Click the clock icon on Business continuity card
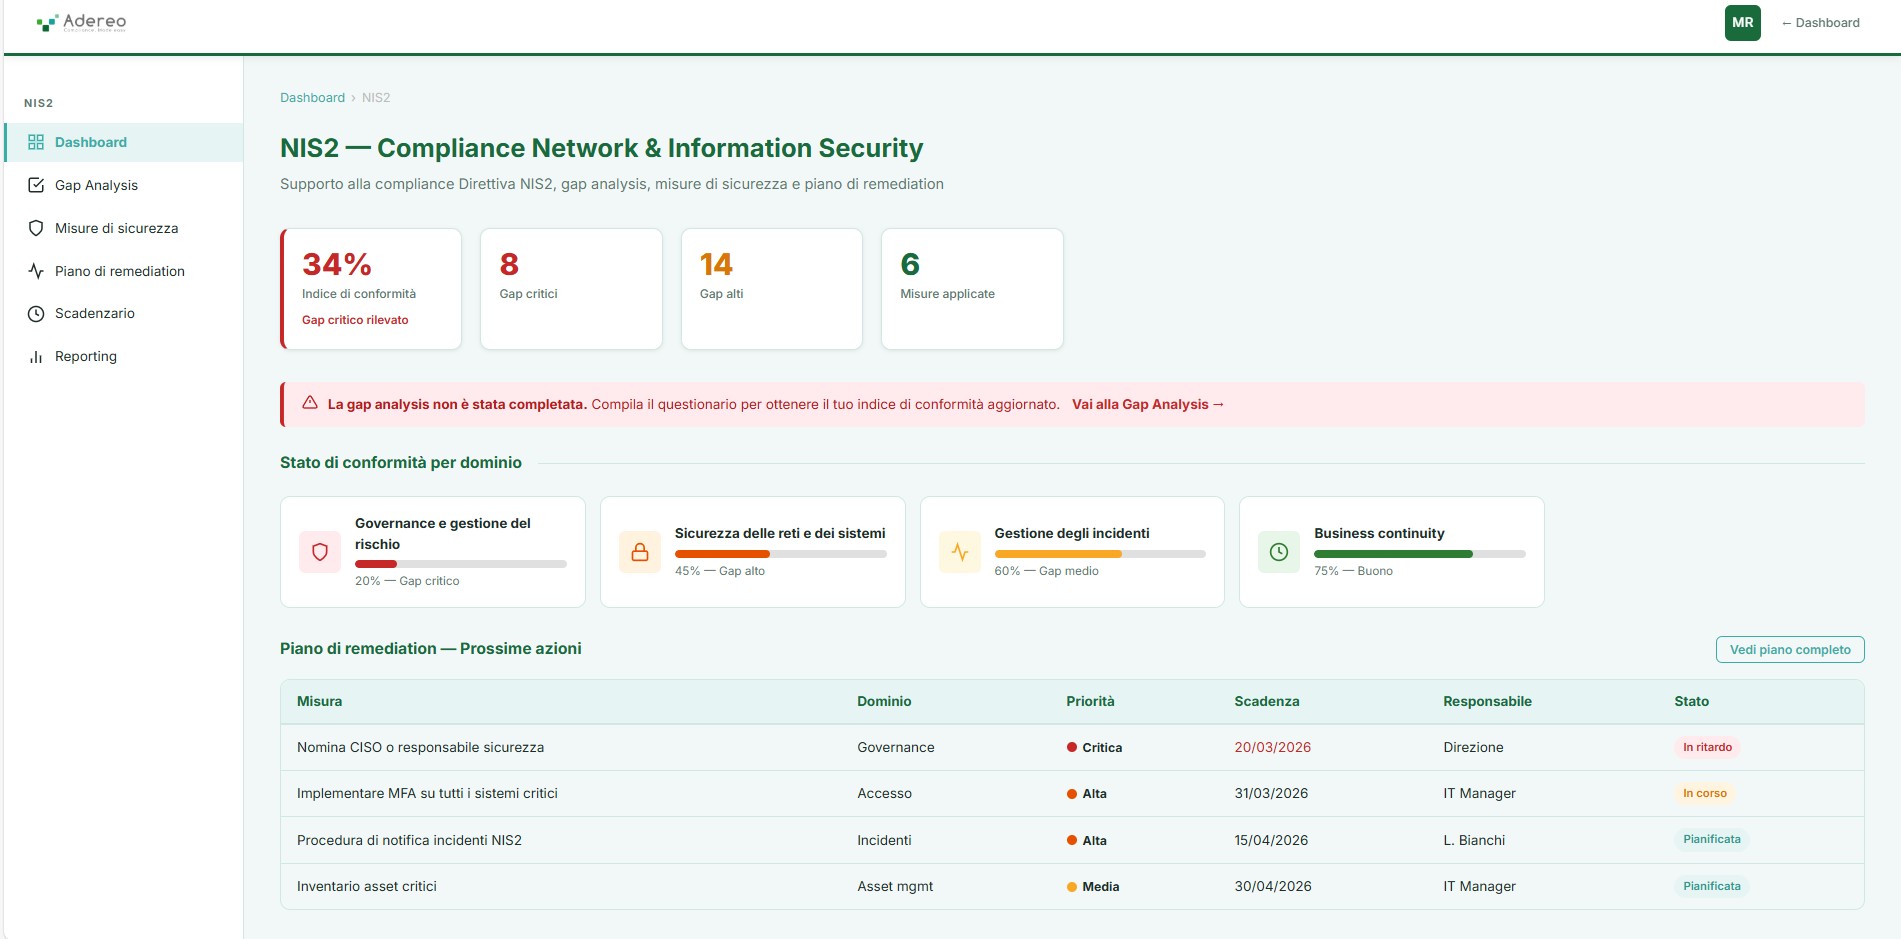This screenshot has width=1901, height=939. pos(1277,551)
